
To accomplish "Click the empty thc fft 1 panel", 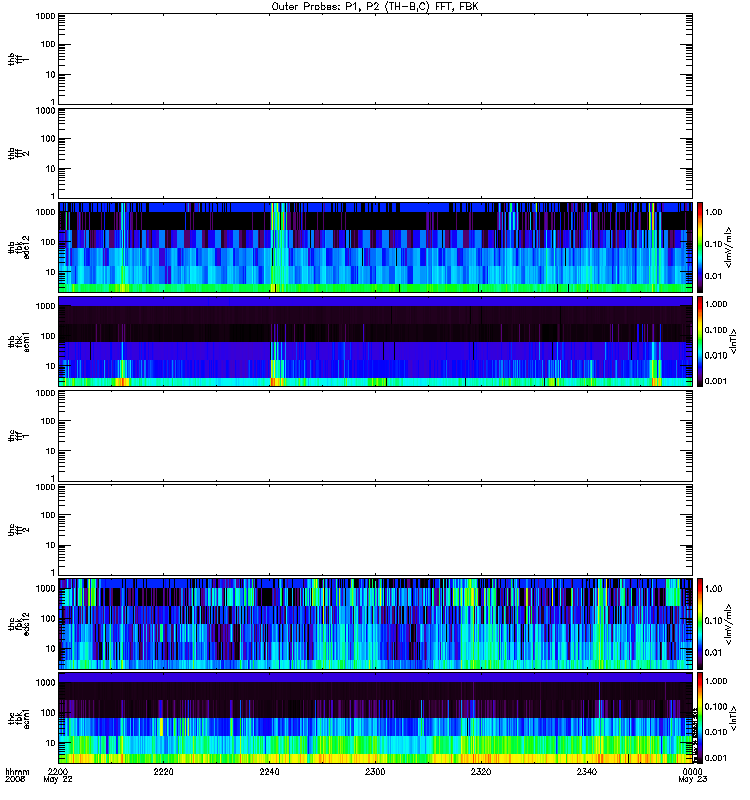I will 375,436.
